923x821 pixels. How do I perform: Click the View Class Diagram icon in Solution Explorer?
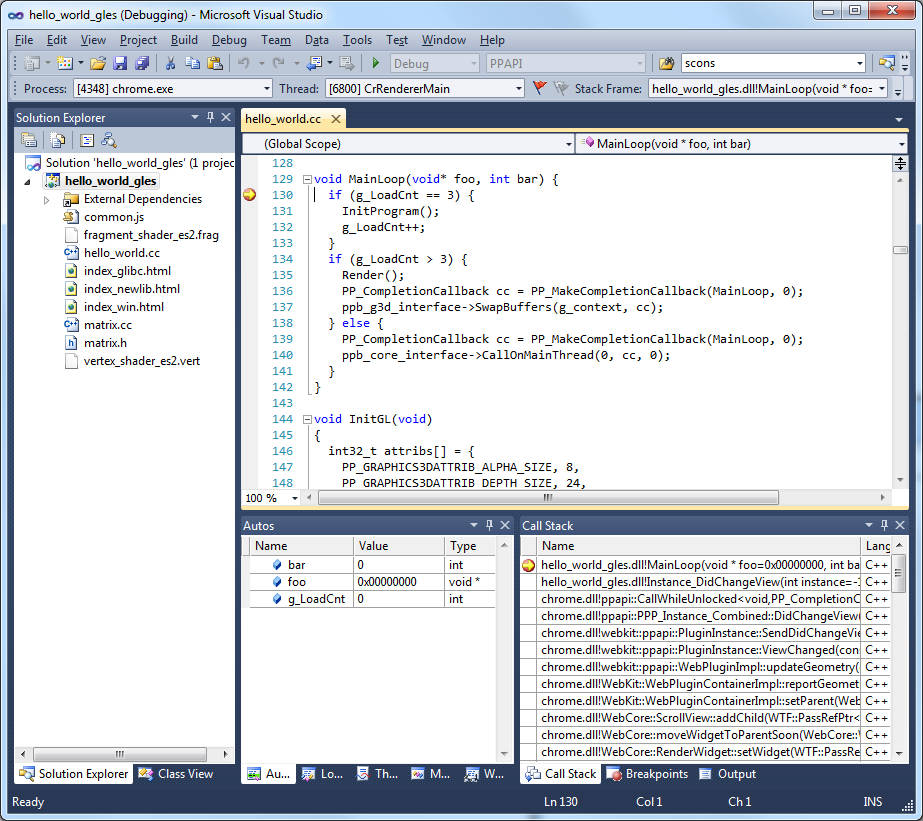coord(109,140)
